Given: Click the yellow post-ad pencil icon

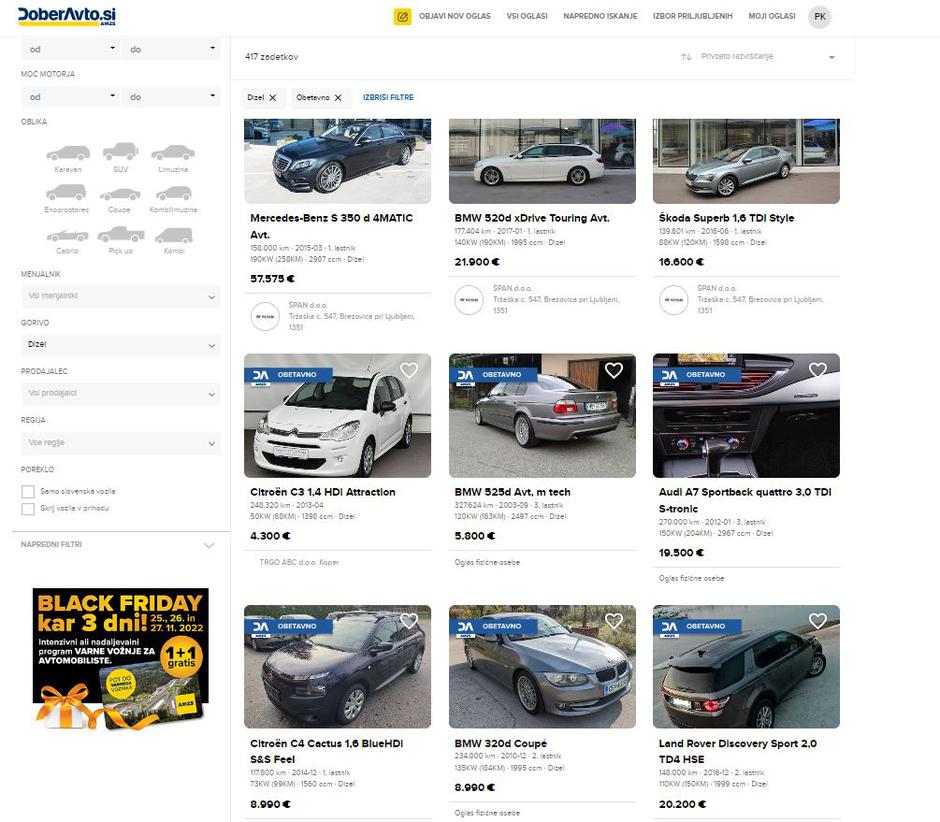Looking at the screenshot, I should [x=402, y=17].
